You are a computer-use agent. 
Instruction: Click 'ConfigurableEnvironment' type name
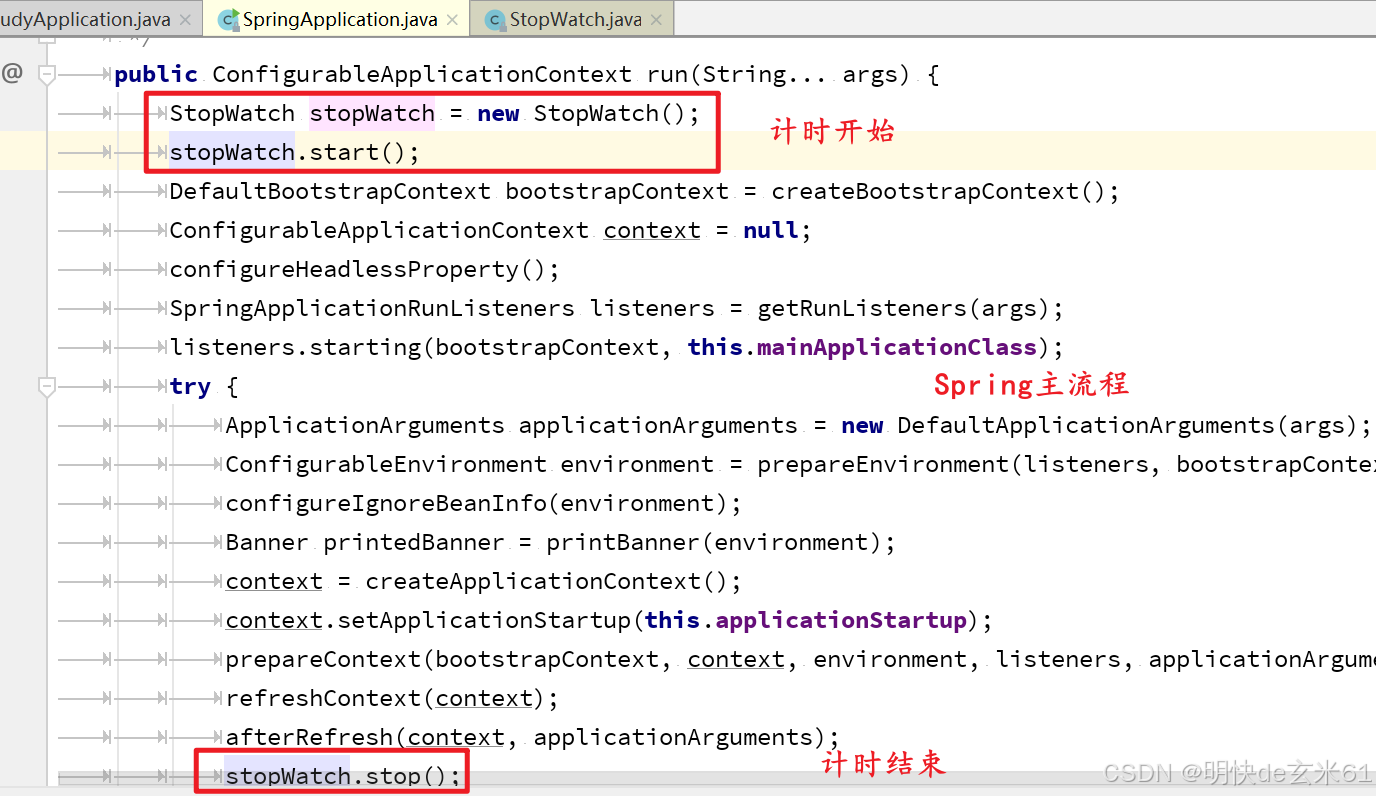(x=386, y=465)
